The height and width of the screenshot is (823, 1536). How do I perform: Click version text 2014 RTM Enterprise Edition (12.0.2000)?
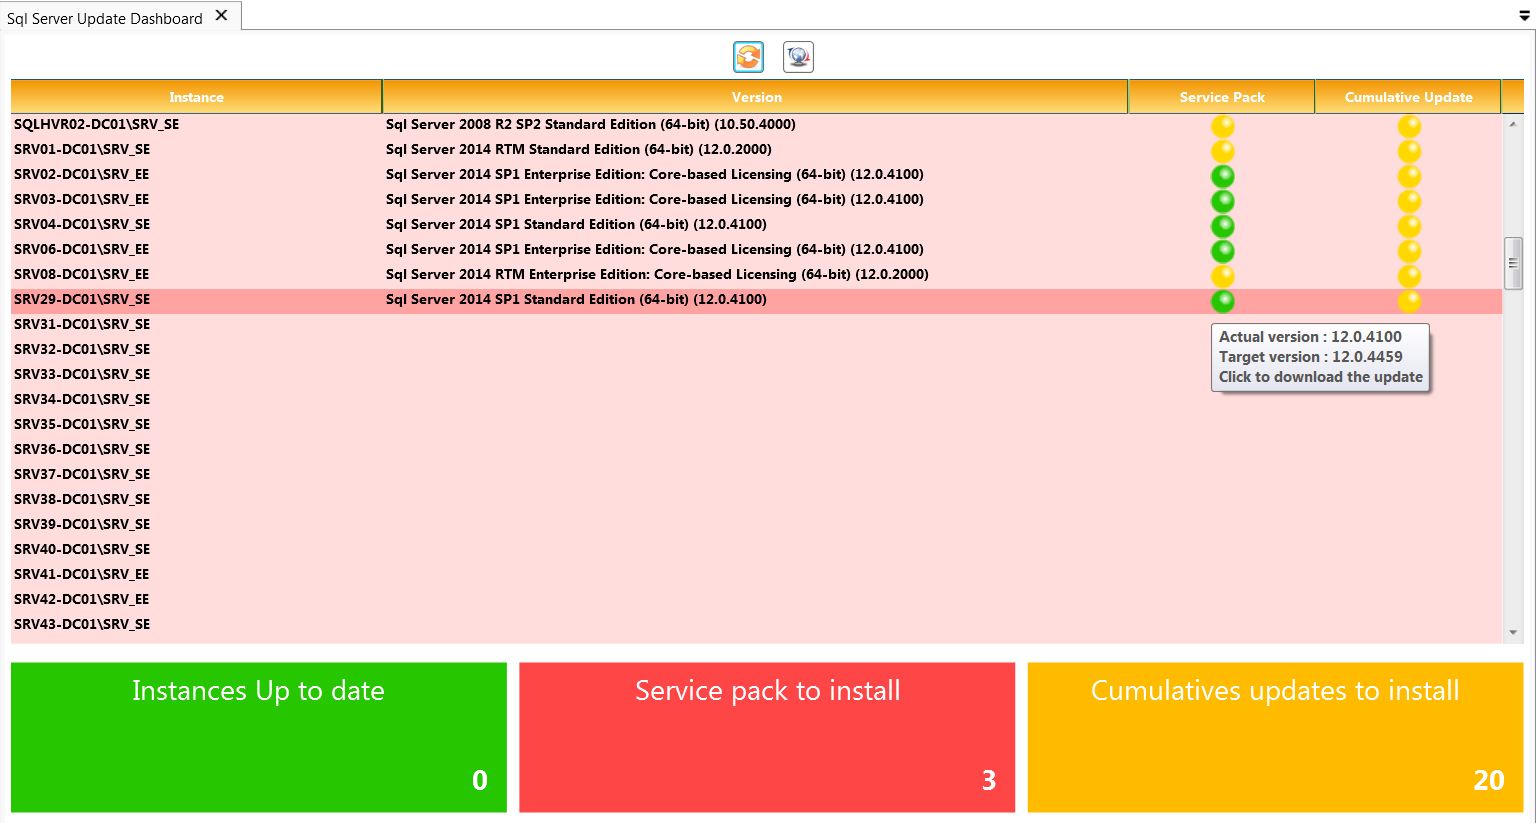click(657, 274)
